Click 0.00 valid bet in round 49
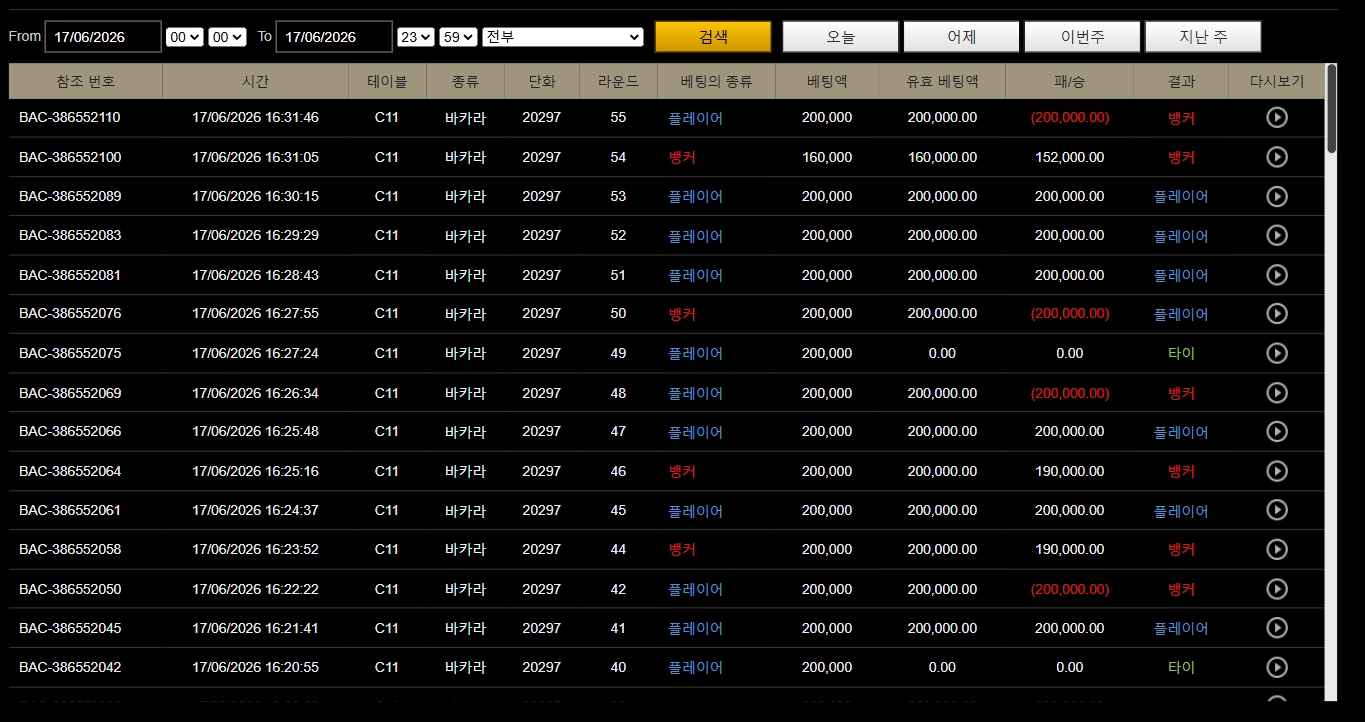This screenshot has height=722, width=1365. (x=942, y=353)
